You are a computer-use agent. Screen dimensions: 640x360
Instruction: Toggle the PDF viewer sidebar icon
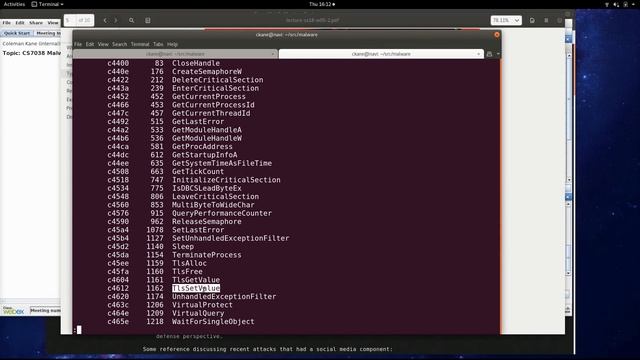[148, 20]
